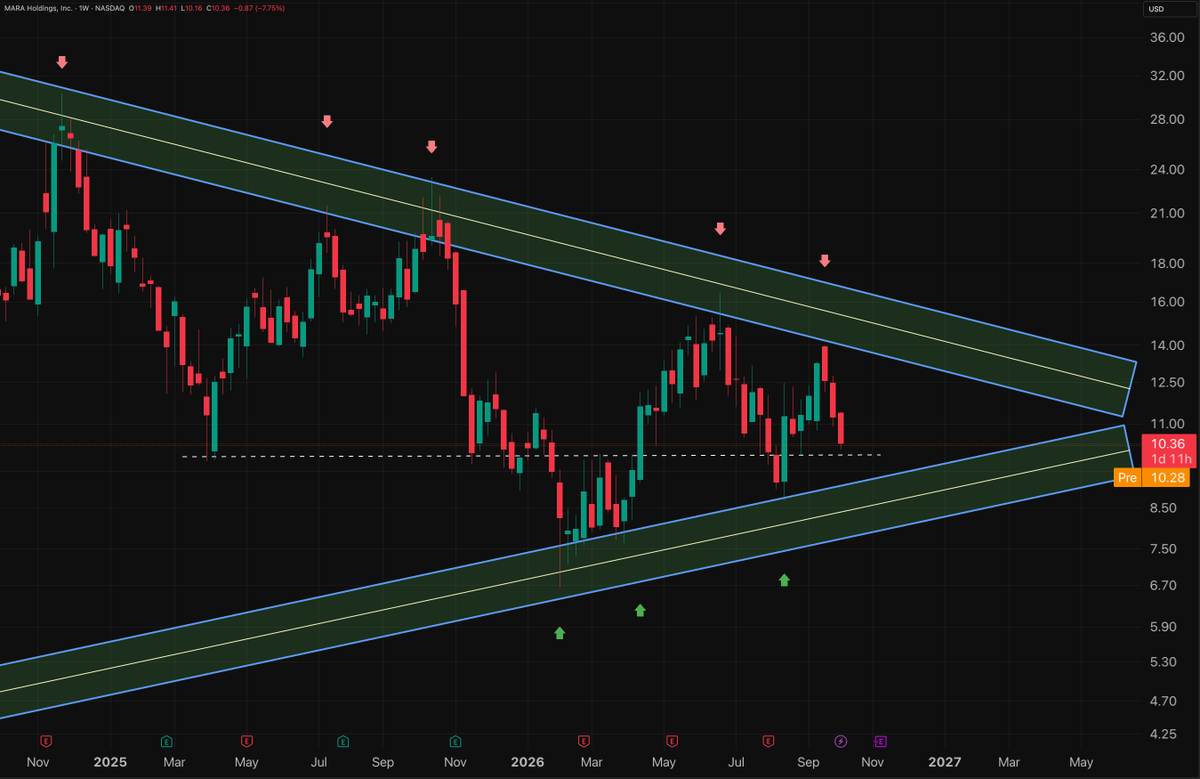
Task: Select the leftmost red down arrow drawing
Action: coord(62,62)
